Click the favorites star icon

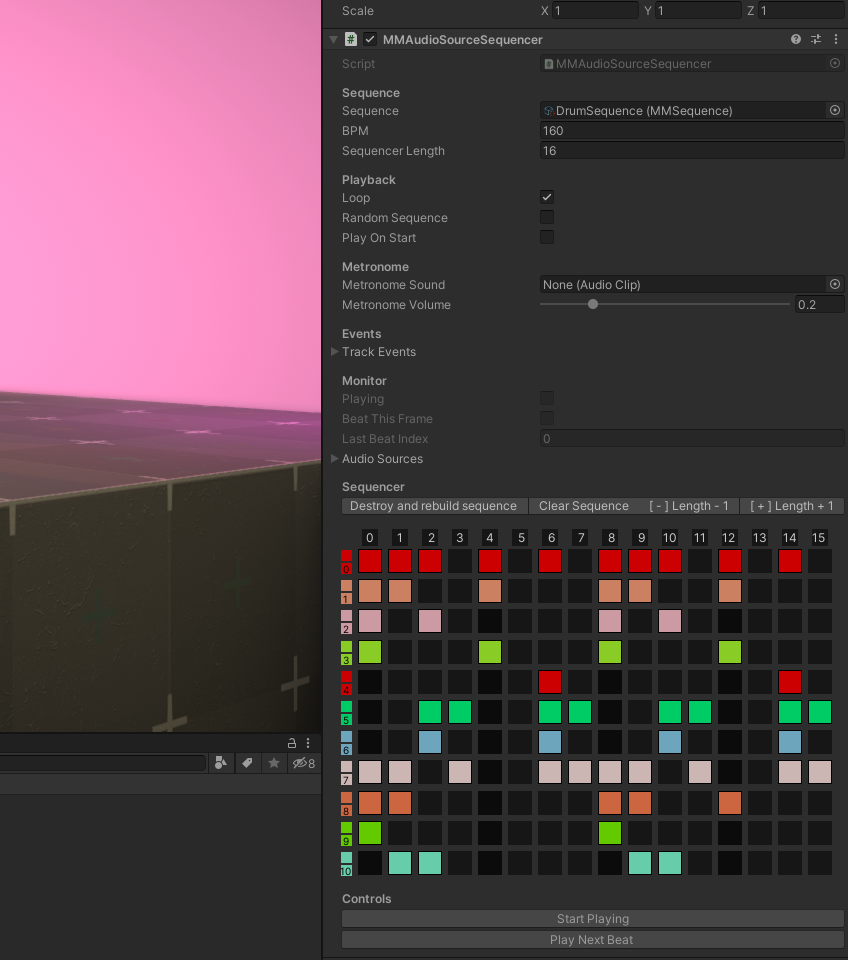(274, 763)
